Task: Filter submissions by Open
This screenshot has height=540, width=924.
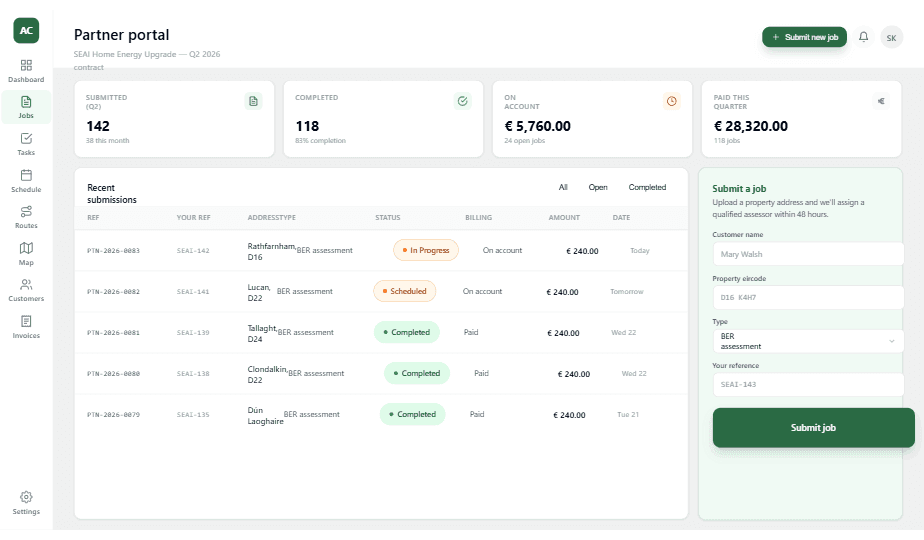Action: (x=598, y=187)
